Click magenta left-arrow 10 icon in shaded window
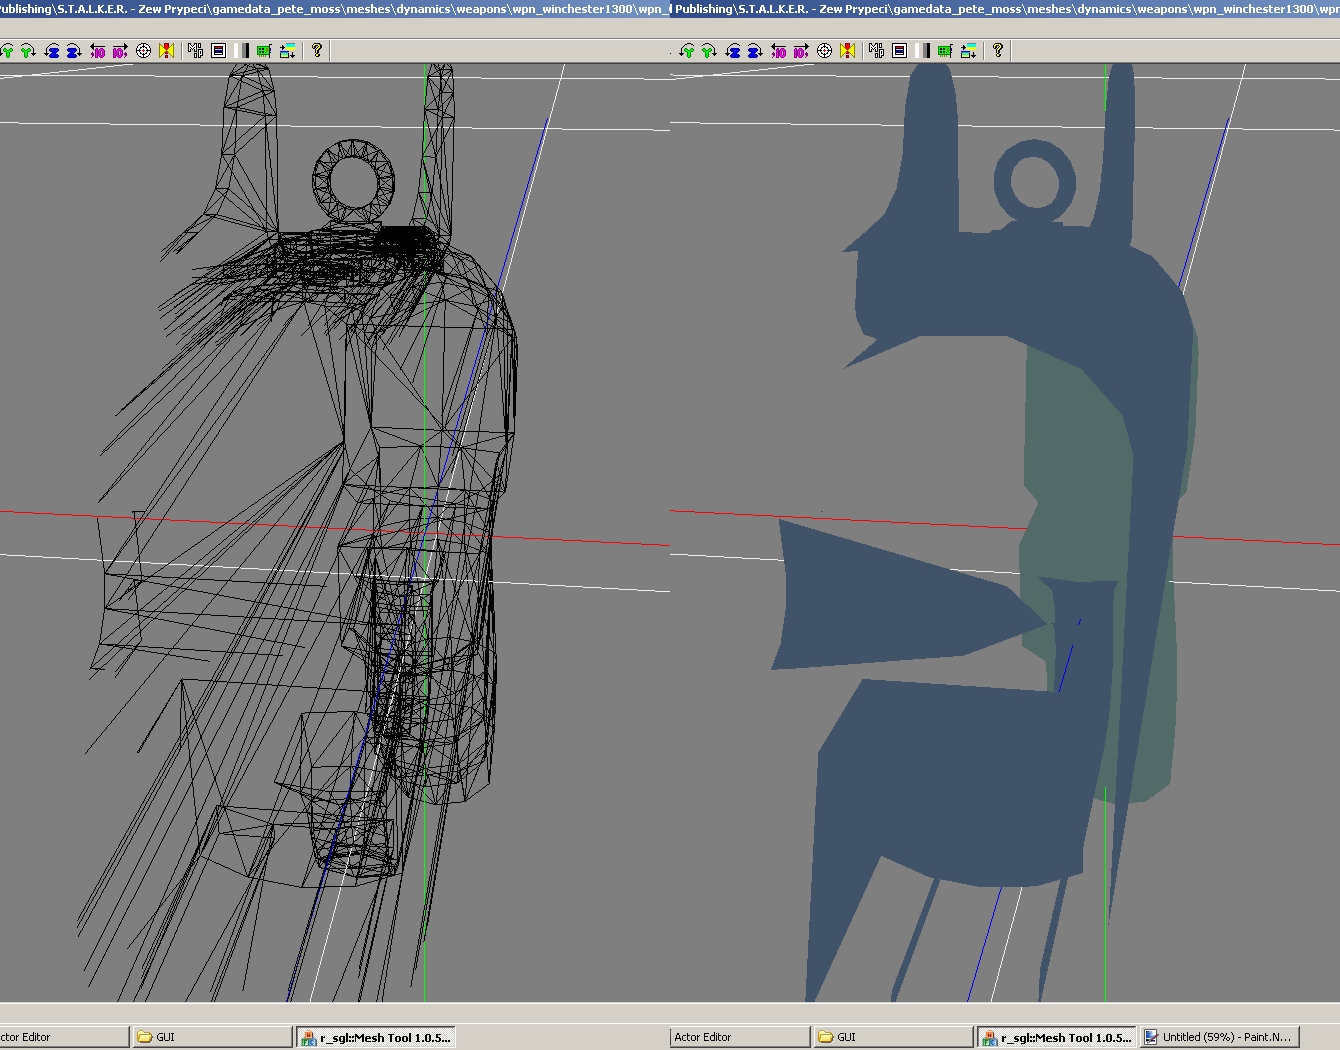The image size is (1340, 1050). (x=779, y=51)
